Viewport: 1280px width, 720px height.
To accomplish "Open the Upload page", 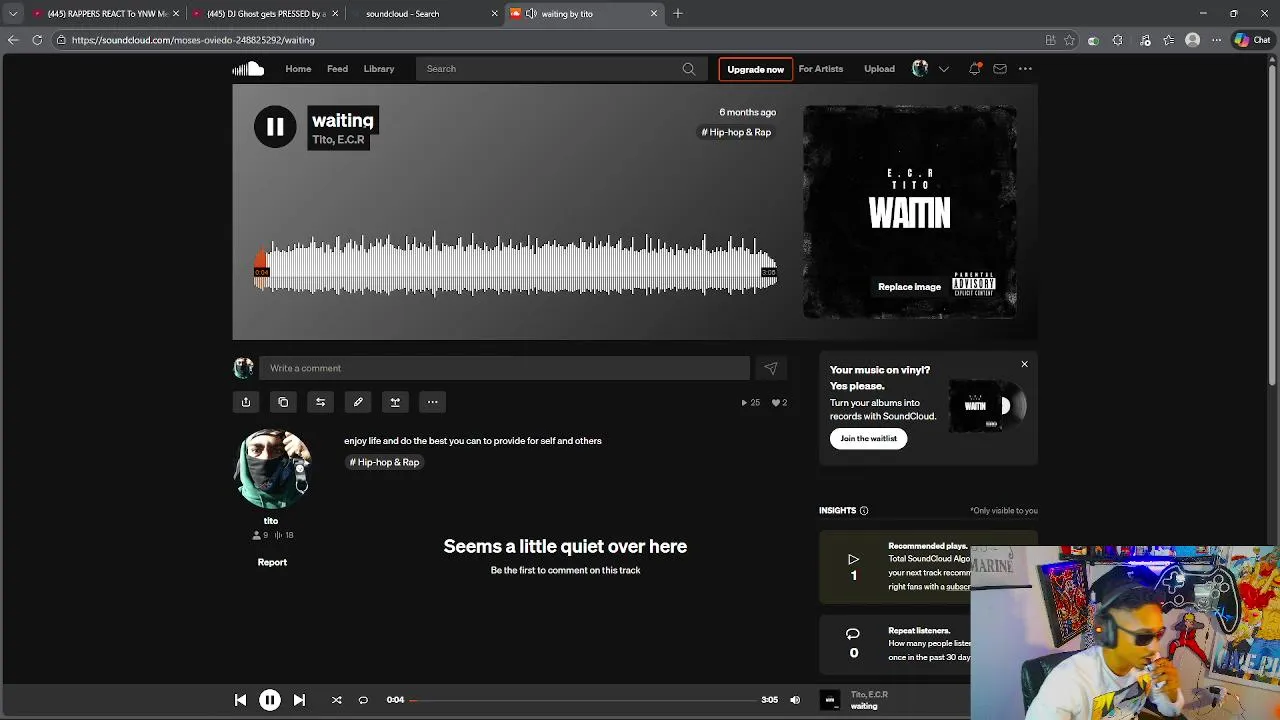I will (879, 69).
